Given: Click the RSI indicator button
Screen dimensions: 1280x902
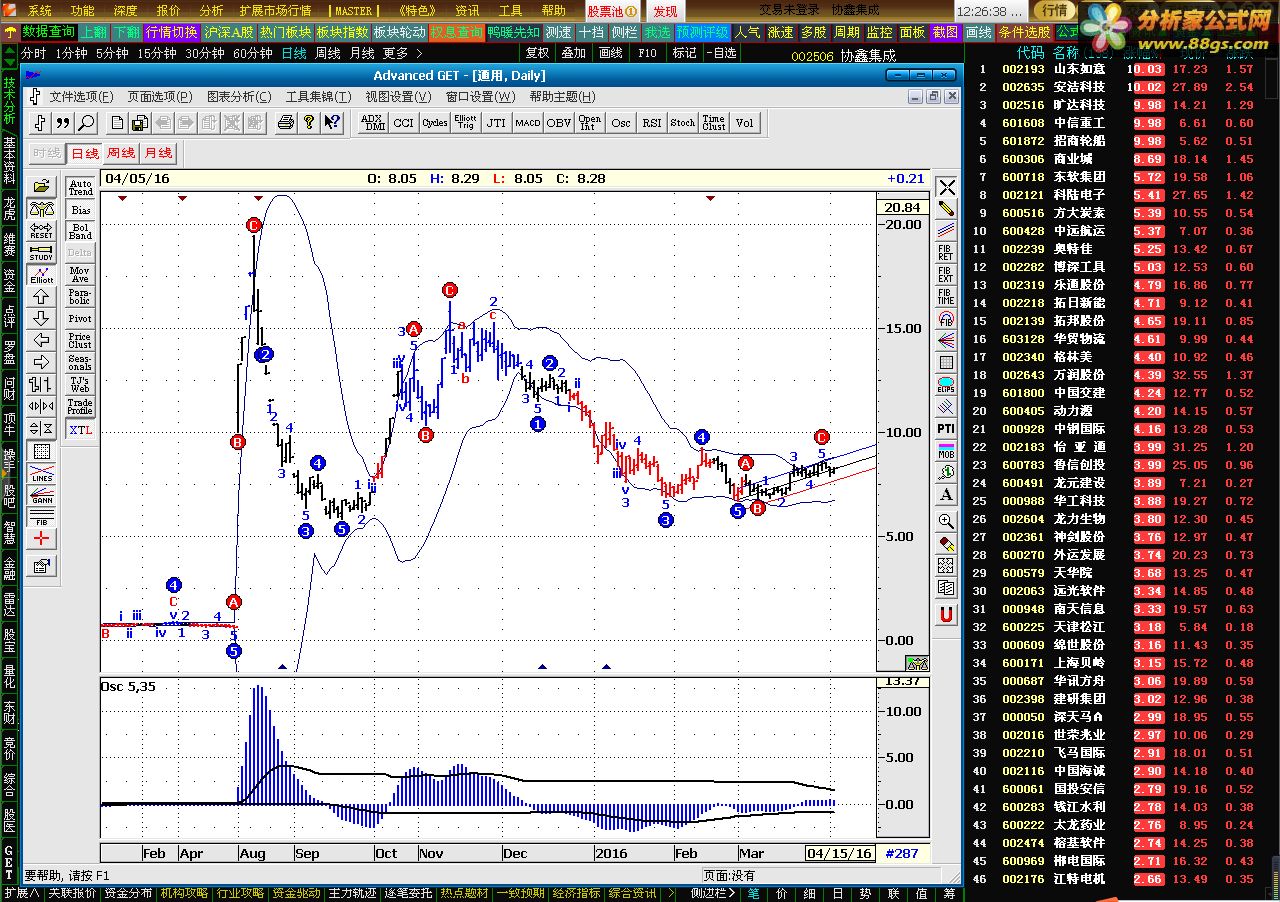Looking at the screenshot, I should tap(652, 123).
